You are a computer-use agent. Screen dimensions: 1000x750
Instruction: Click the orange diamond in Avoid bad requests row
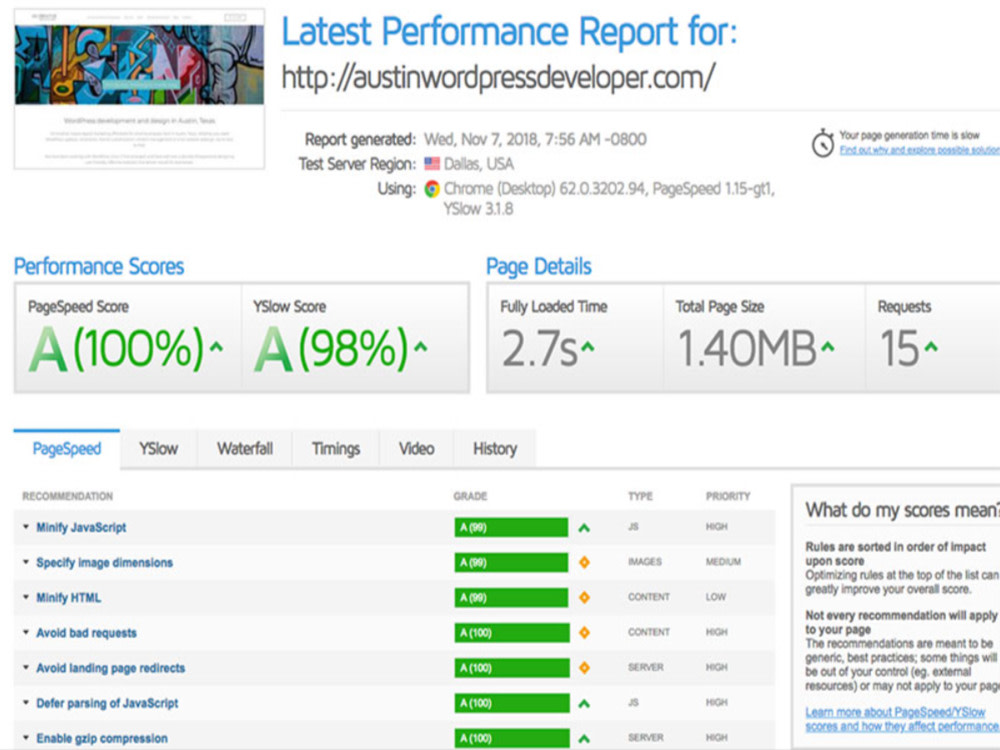point(584,633)
